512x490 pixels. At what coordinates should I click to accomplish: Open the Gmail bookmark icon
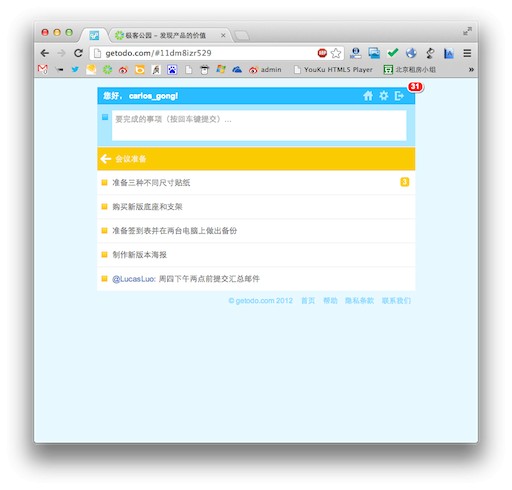point(43,69)
